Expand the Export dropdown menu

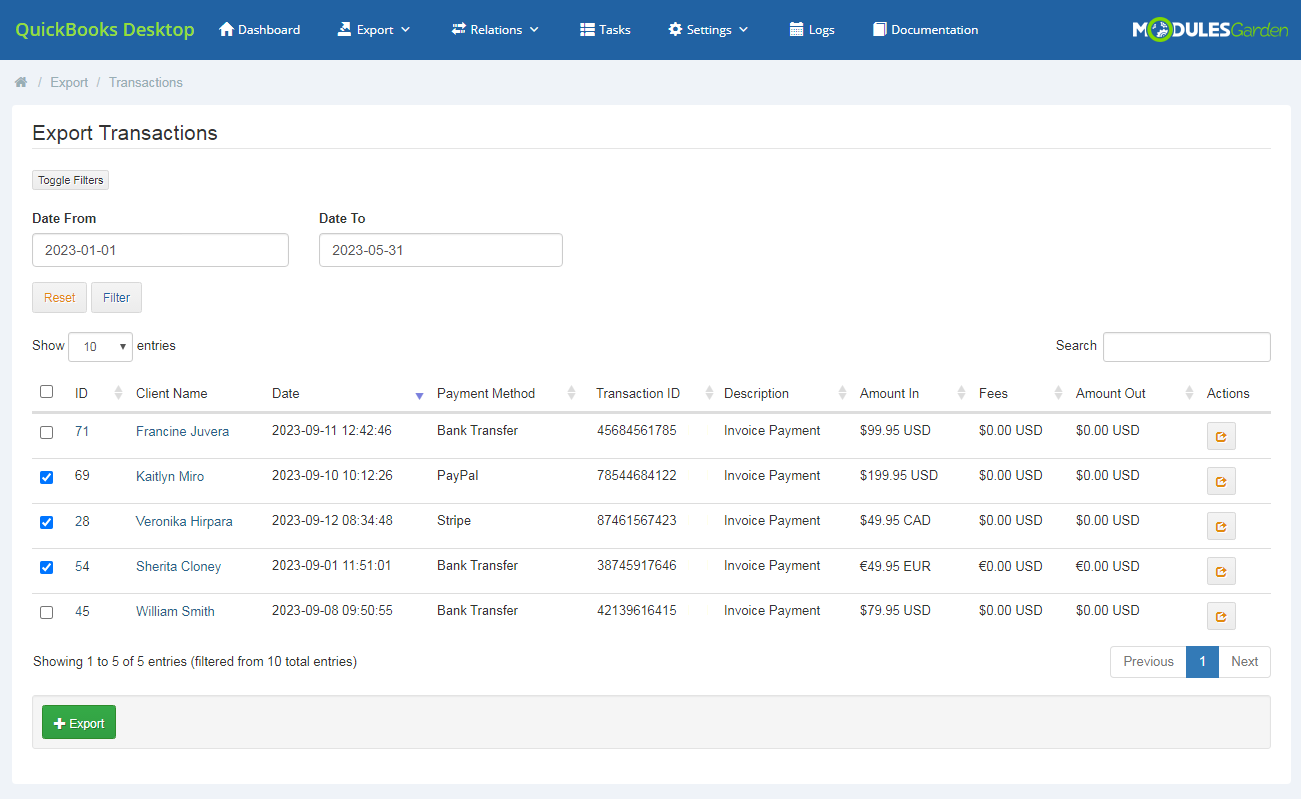pyautogui.click(x=374, y=29)
